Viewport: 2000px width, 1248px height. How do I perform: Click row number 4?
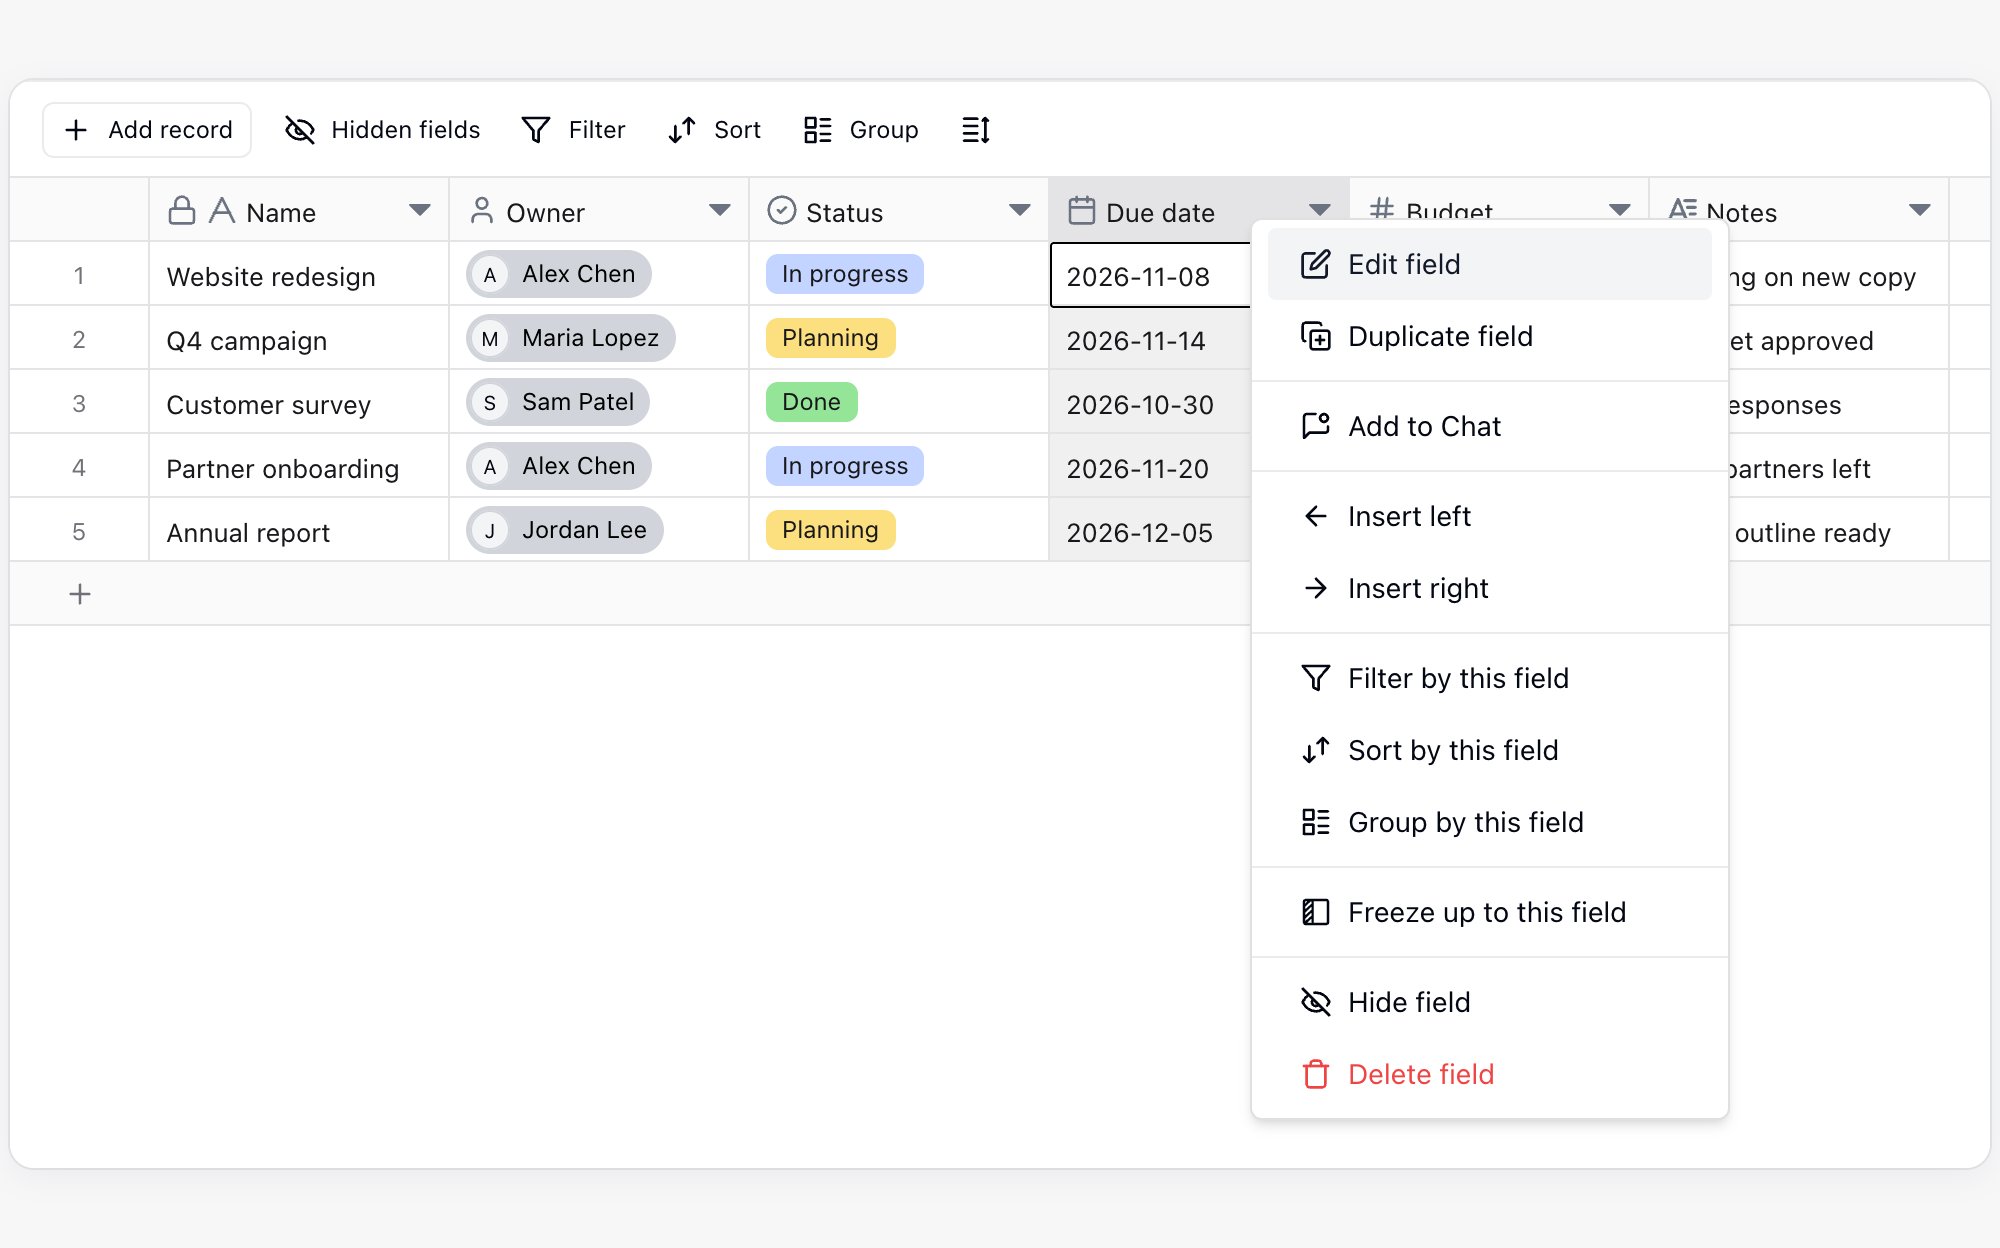pos(79,468)
